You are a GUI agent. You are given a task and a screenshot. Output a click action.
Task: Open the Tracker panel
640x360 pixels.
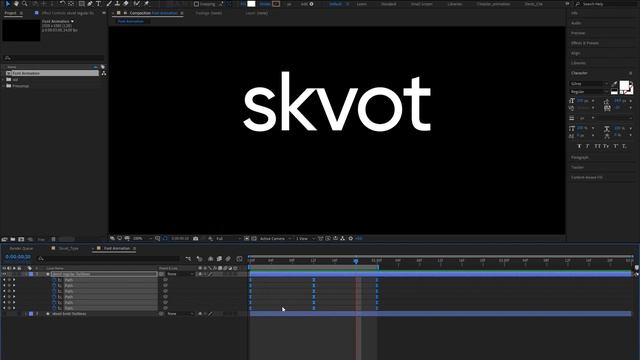578,167
